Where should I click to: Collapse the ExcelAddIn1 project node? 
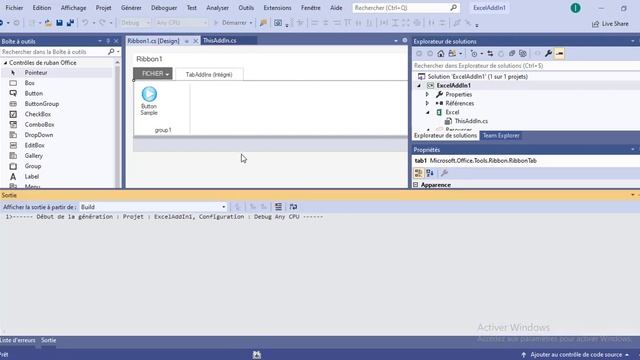[x=419, y=86]
